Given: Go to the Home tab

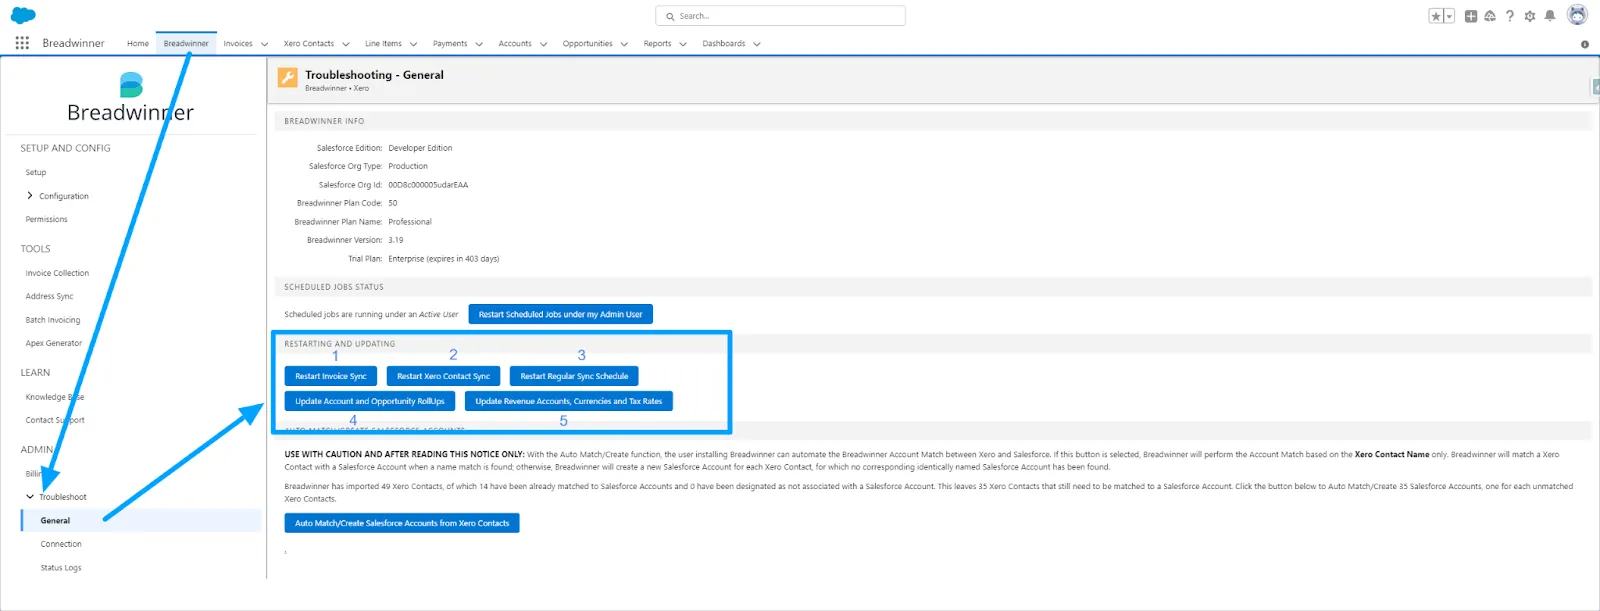Looking at the screenshot, I should [138, 44].
